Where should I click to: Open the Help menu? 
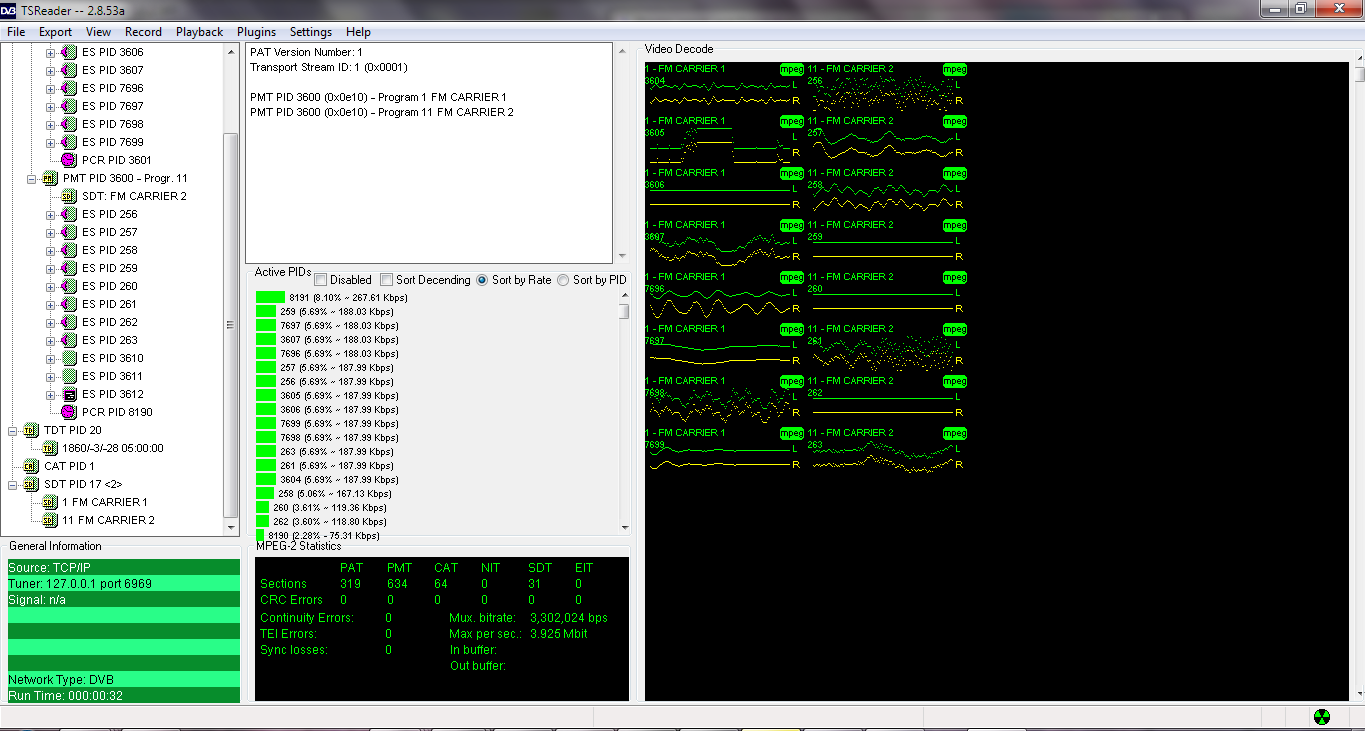[358, 32]
